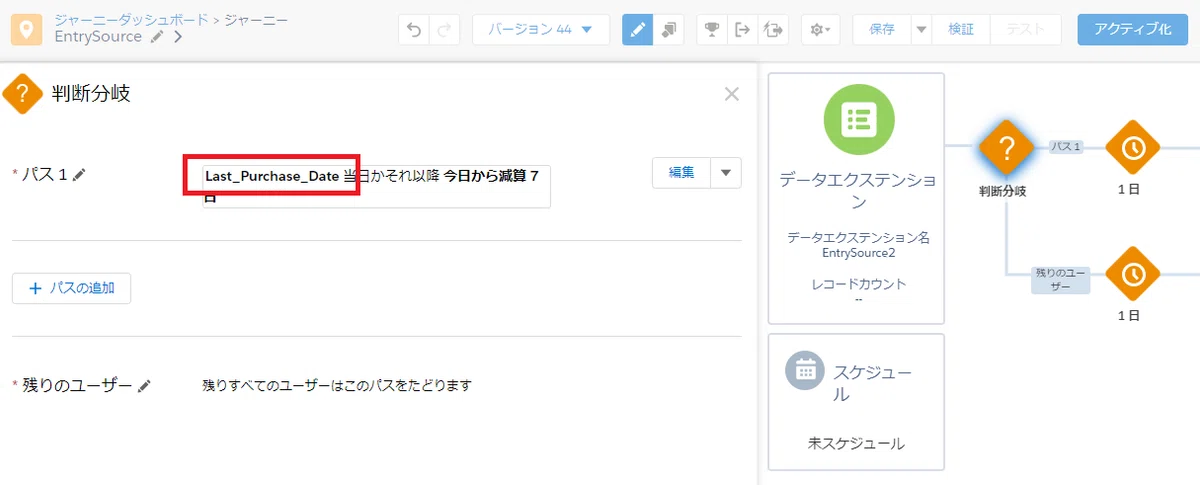Click the 検証 button
Screen dimensions: 1200x485
point(960,30)
